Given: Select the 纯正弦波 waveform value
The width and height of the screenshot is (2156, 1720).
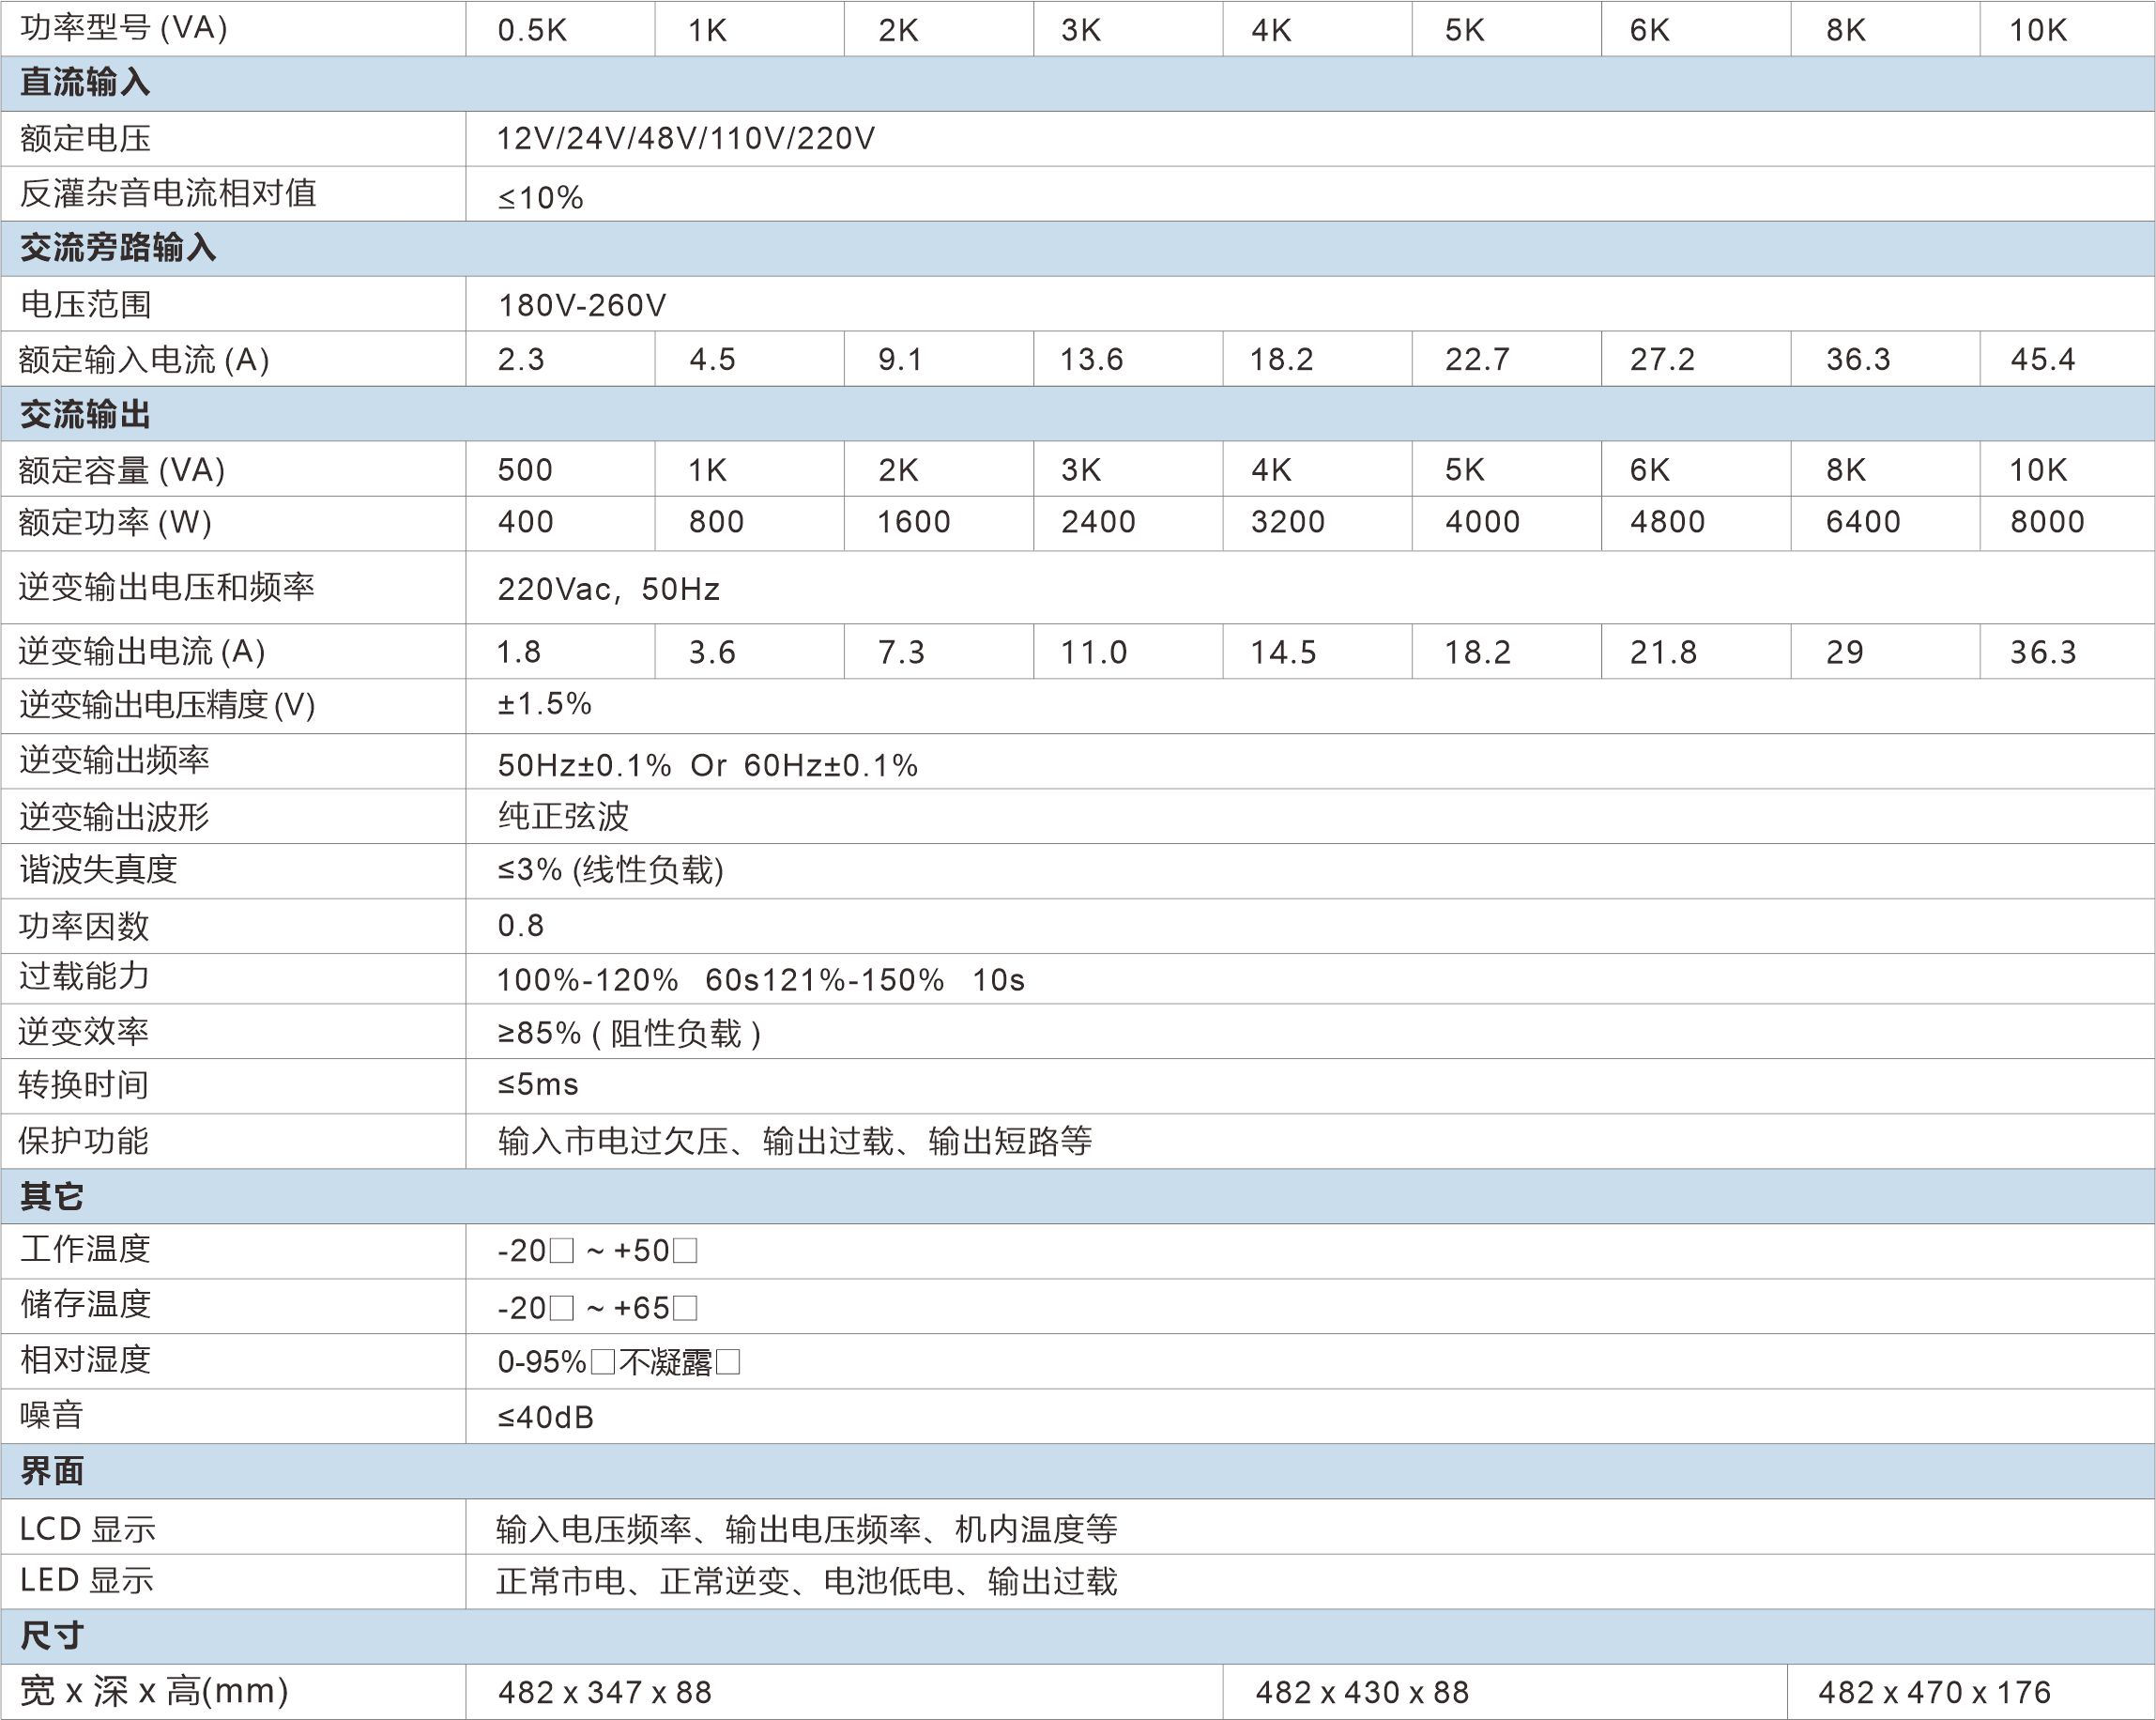Looking at the screenshot, I should [x=563, y=816].
